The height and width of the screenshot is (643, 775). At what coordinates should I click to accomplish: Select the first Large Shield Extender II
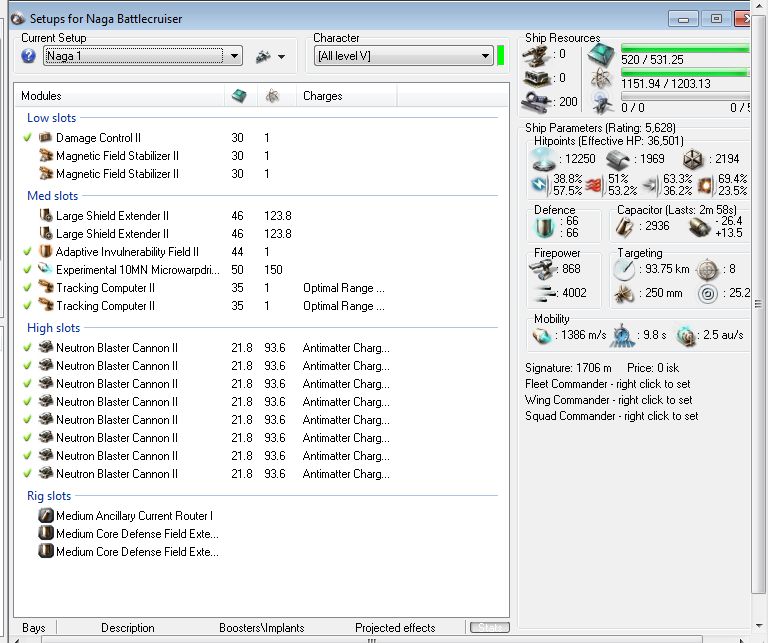(112, 215)
